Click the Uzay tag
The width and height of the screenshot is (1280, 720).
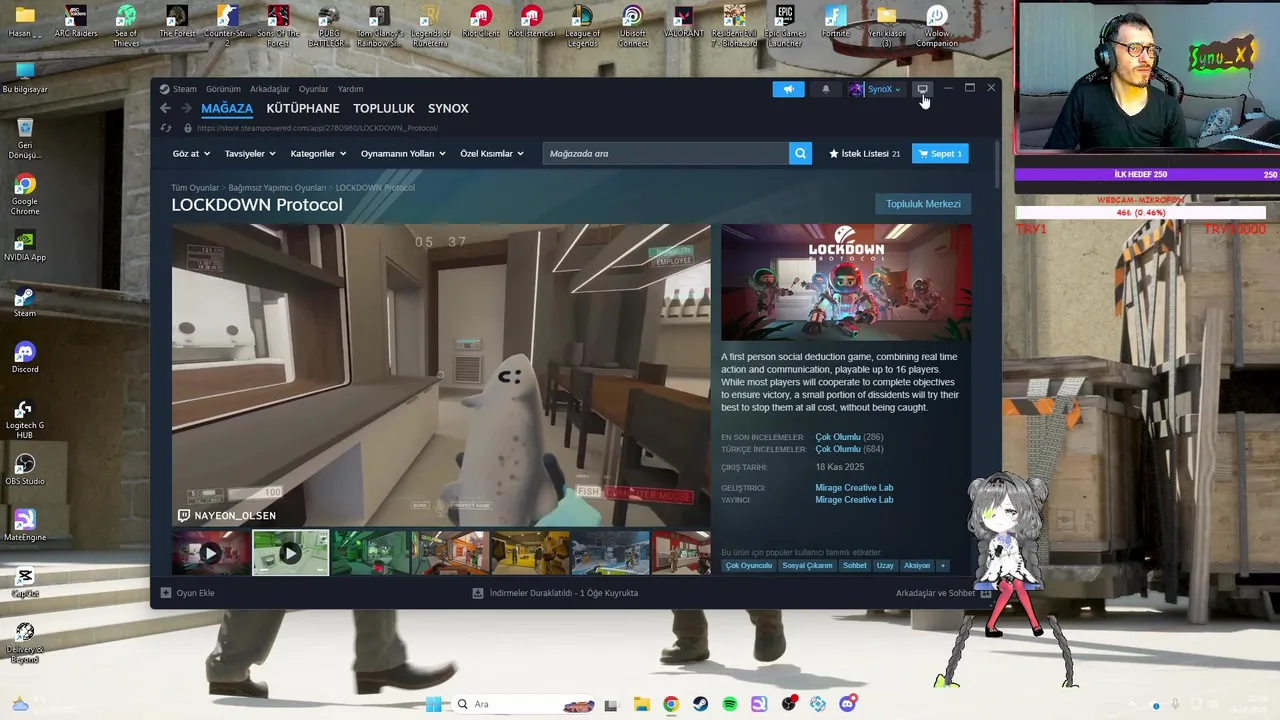pyautogui.click(x=885, y=566)
